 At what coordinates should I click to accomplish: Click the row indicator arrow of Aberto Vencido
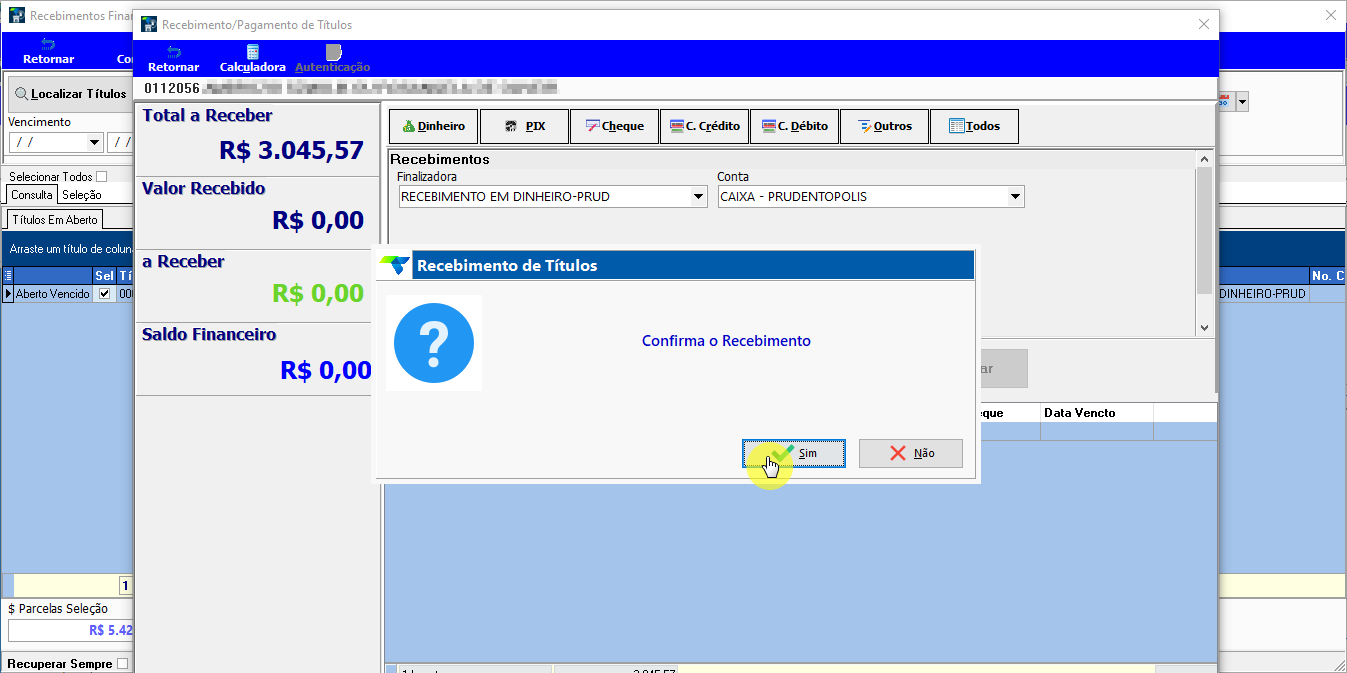[8, 294]
